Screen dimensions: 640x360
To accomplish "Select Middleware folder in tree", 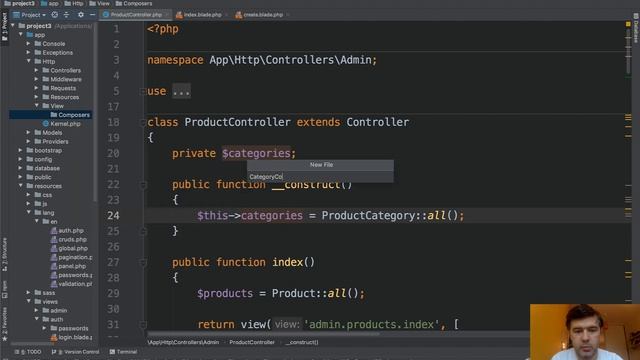I will (62, 79).
